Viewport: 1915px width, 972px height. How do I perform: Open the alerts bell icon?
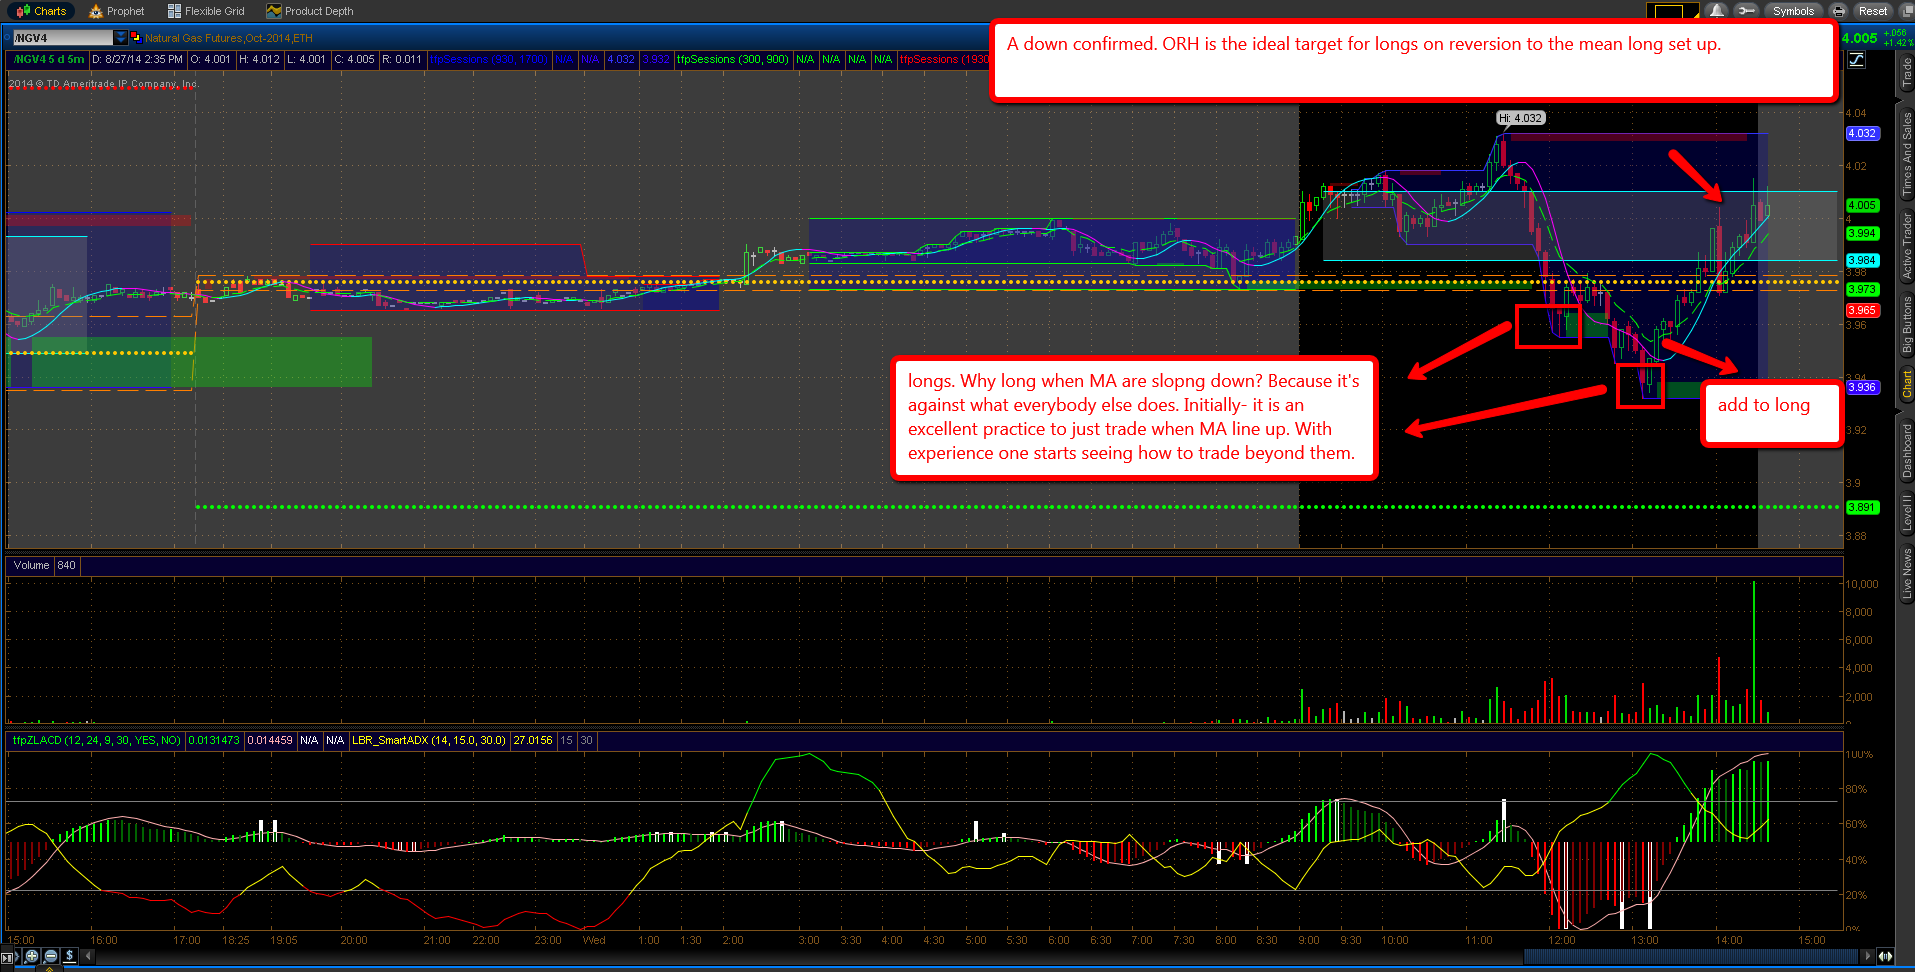pos(1717,11)
